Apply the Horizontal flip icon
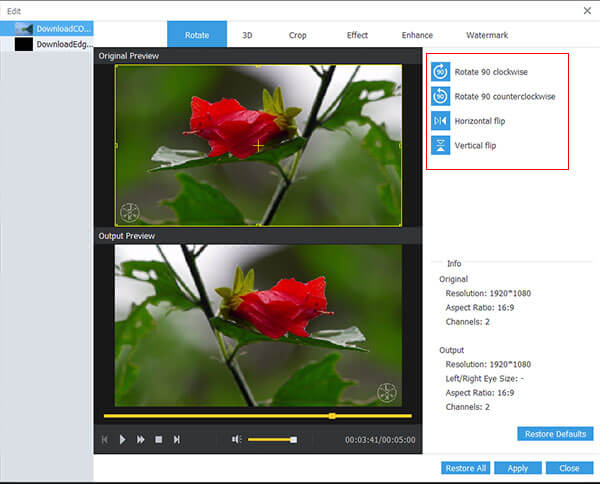The height and width of the screenshot is (484, 600). coord(440,121)
